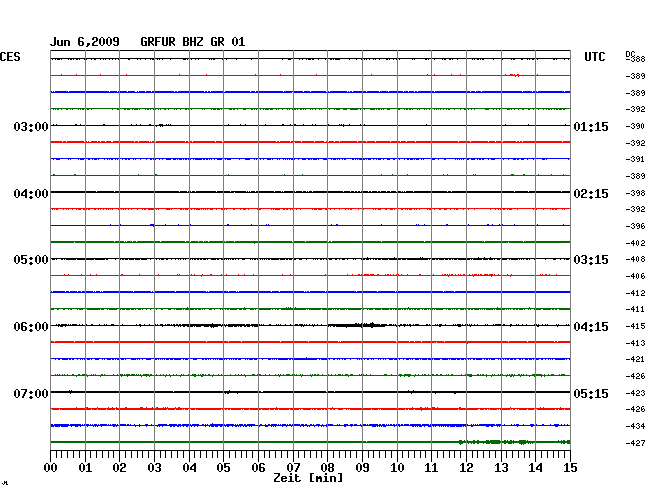
Task: Click the DC offset value -423
Action: (x=635, y=393)
